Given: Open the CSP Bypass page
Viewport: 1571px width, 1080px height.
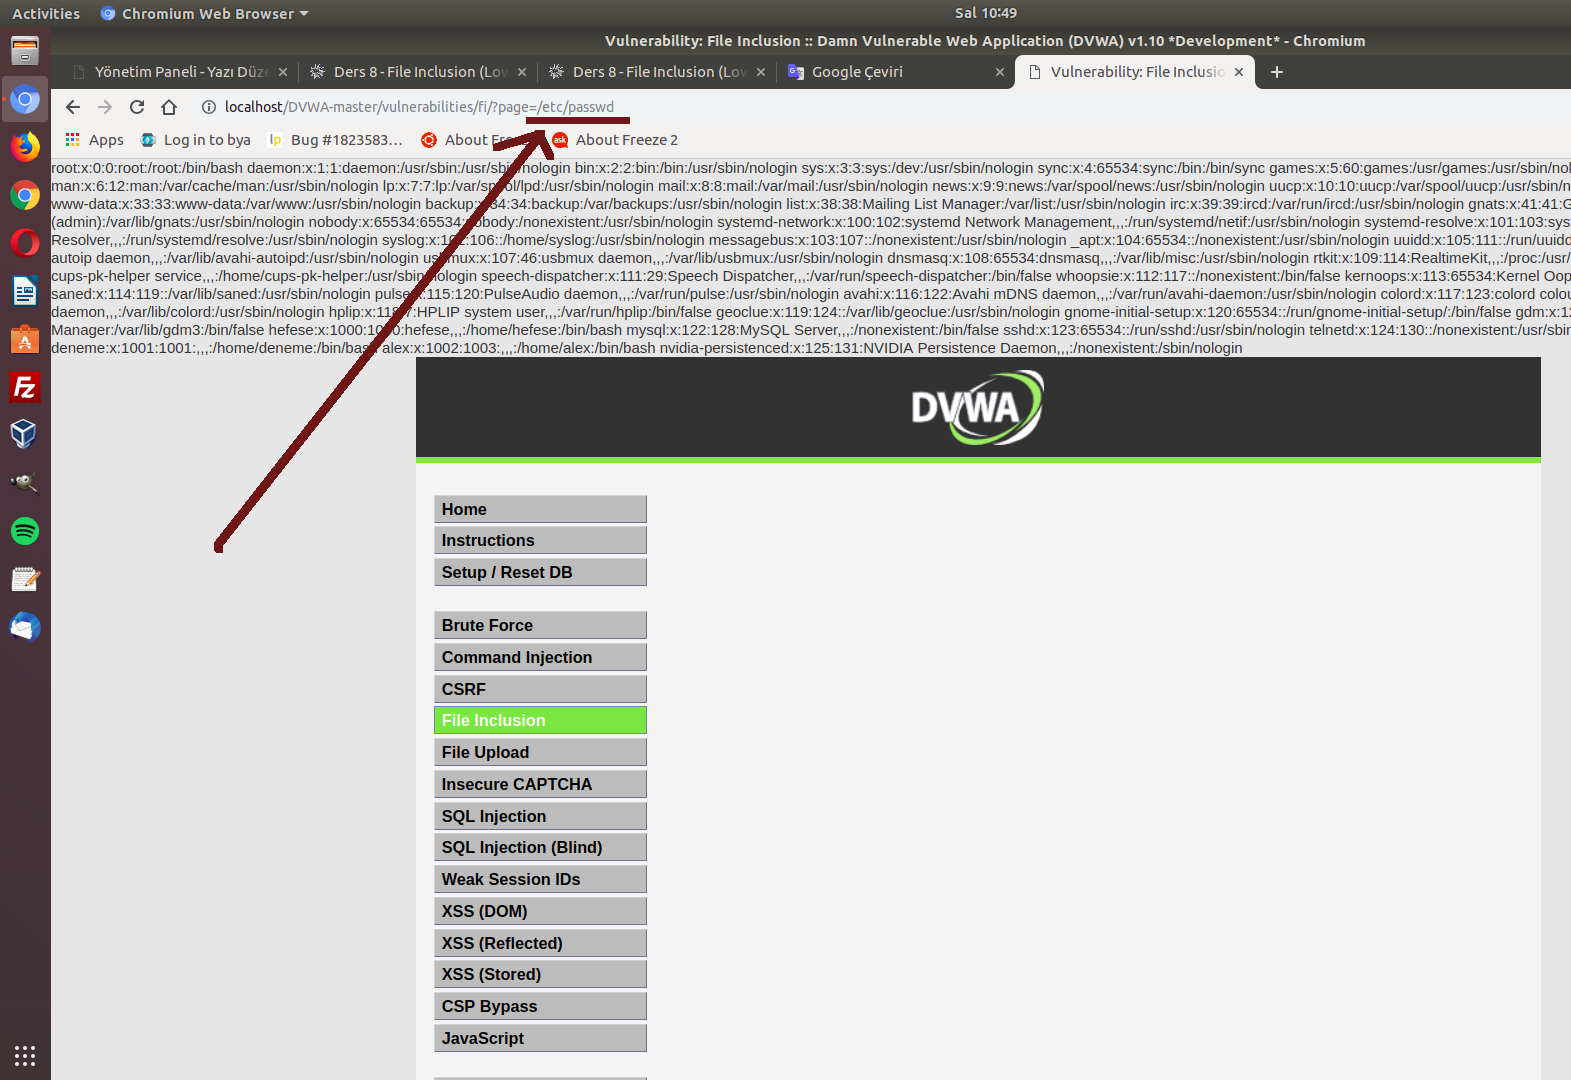Looking at the screenshot, I should pyautogui.click(x=540, y=1006).
